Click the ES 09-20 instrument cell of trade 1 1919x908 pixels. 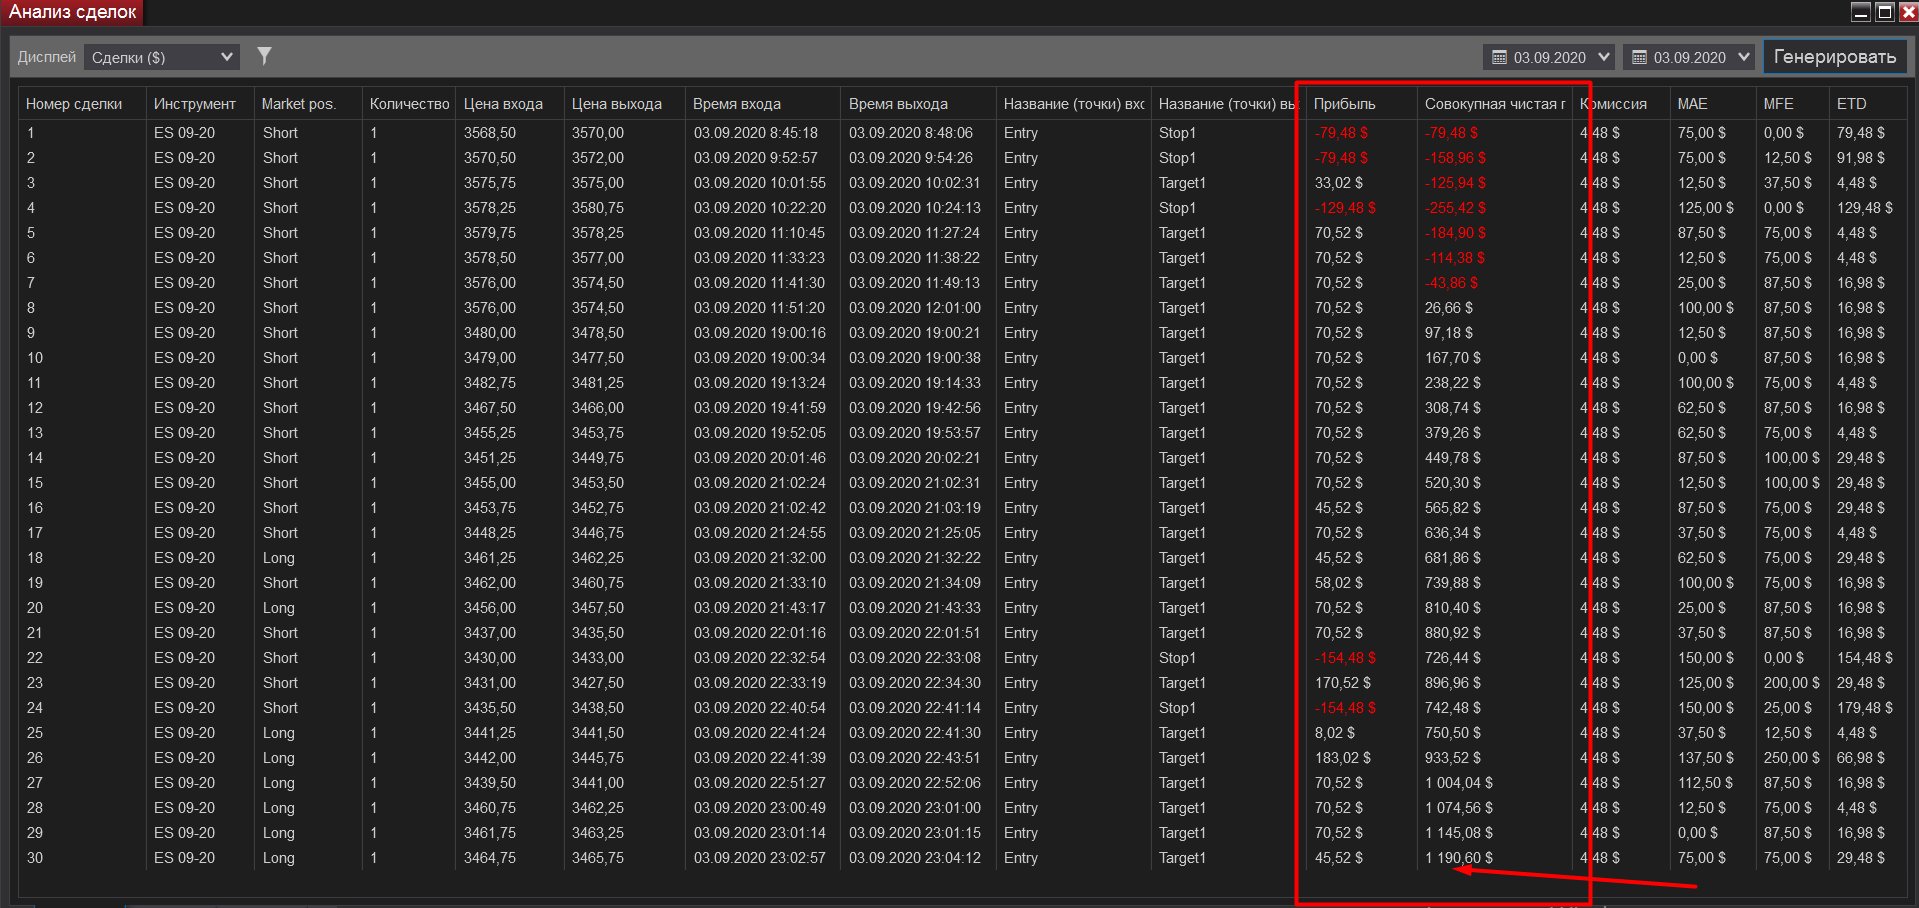(x=184, y=133)
